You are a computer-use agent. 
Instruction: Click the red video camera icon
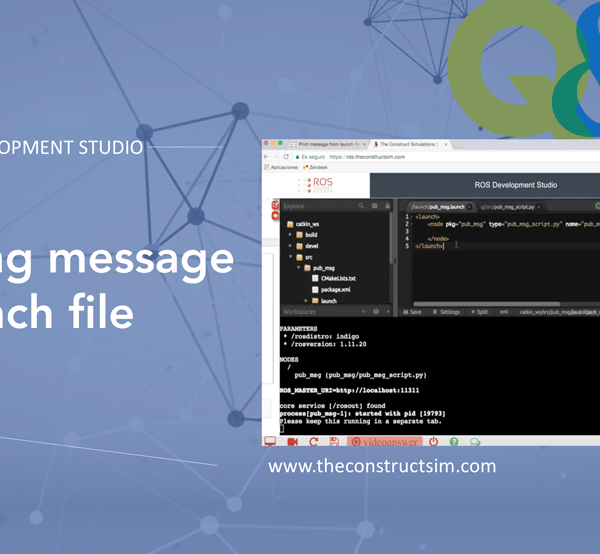click(292, 442)
